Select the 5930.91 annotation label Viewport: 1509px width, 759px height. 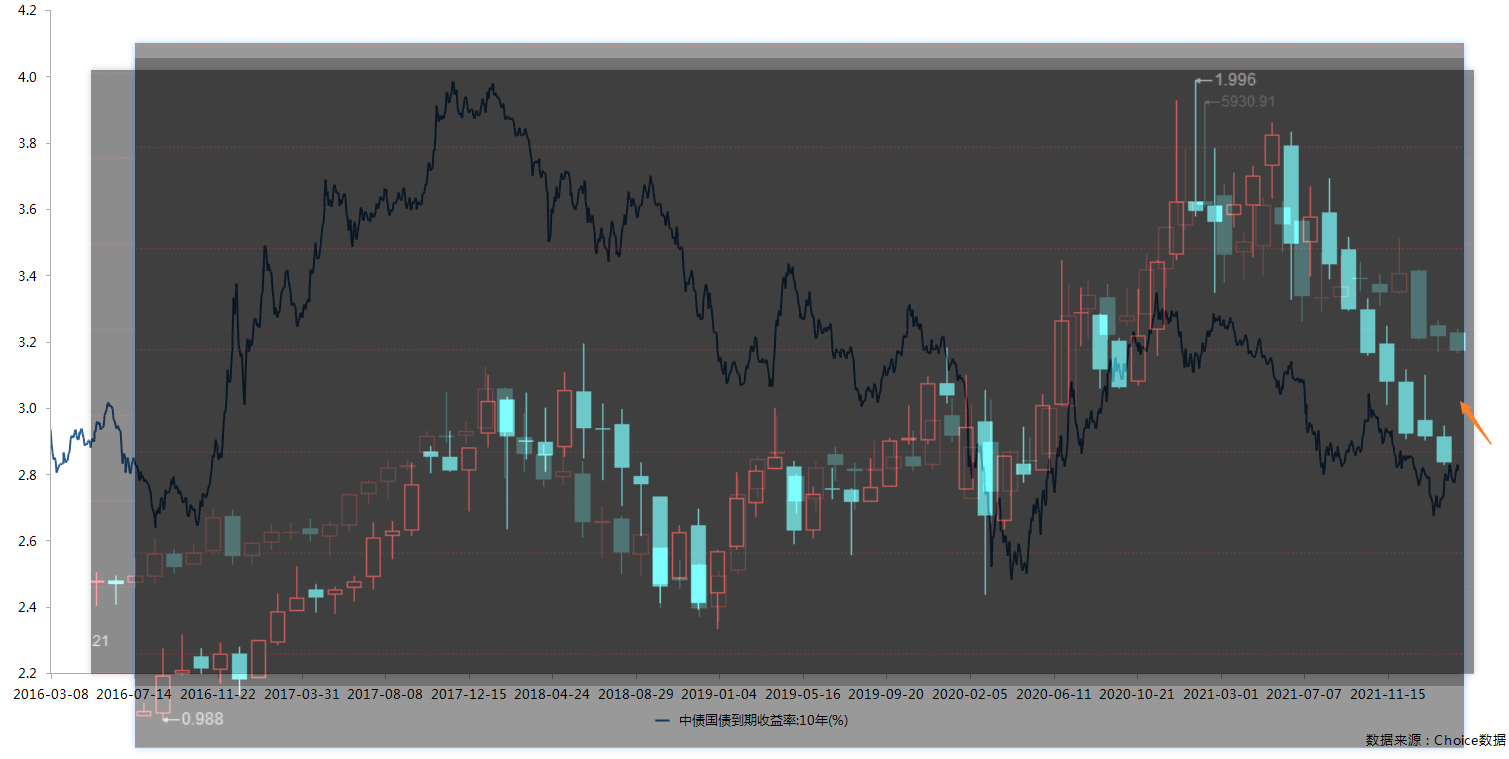coord(1249,101)
